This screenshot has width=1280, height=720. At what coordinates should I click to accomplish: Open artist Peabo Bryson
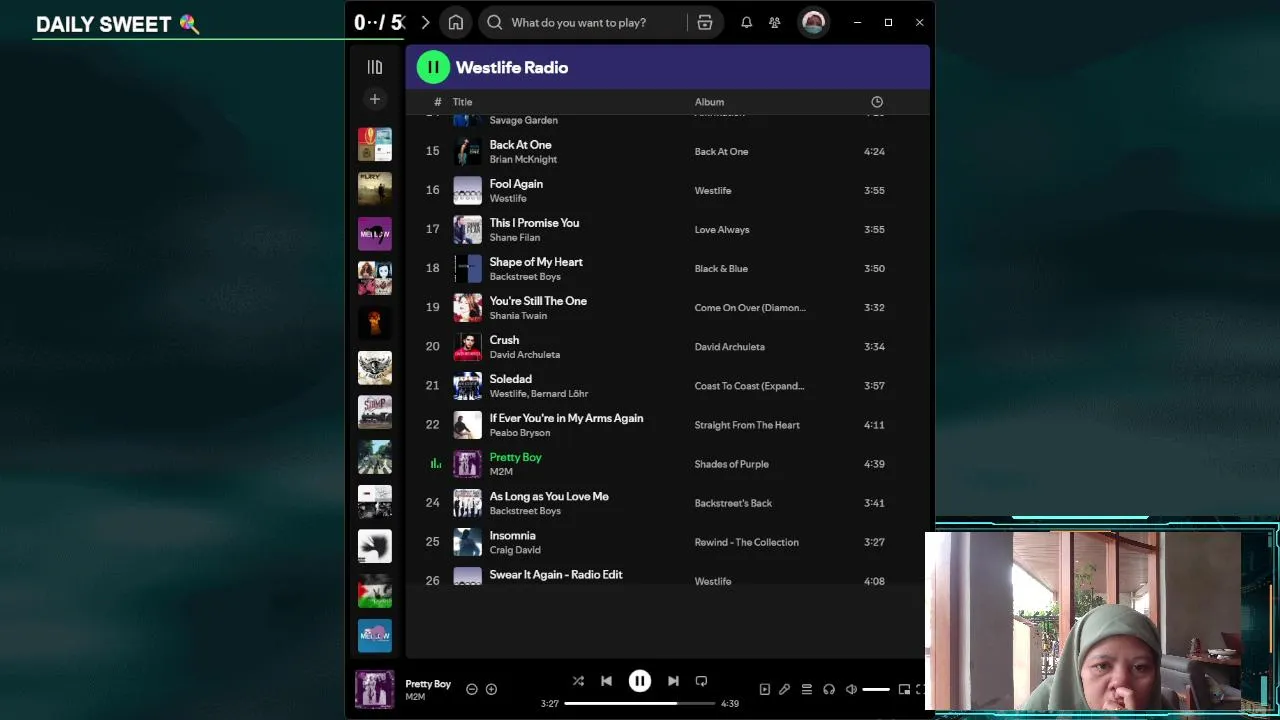[519, 432]
